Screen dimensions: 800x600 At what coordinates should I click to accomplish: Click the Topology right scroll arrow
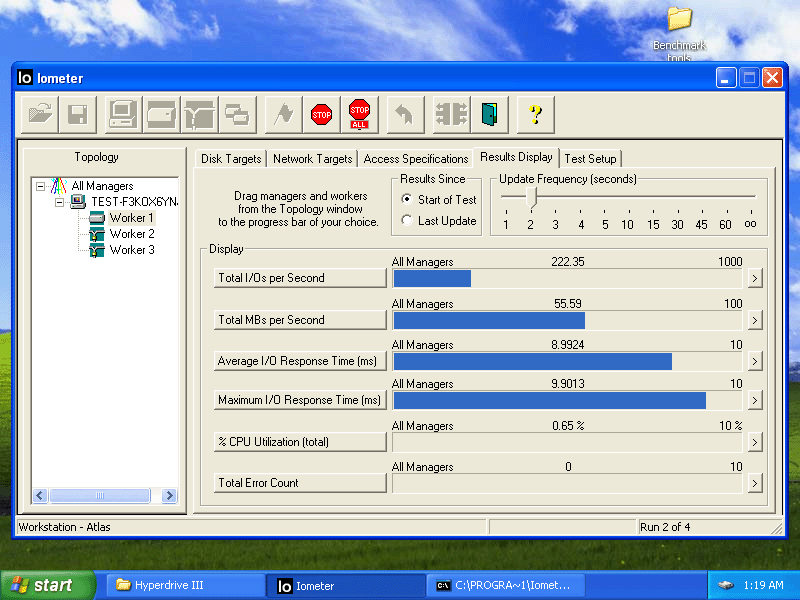click(x=169, y=495)
